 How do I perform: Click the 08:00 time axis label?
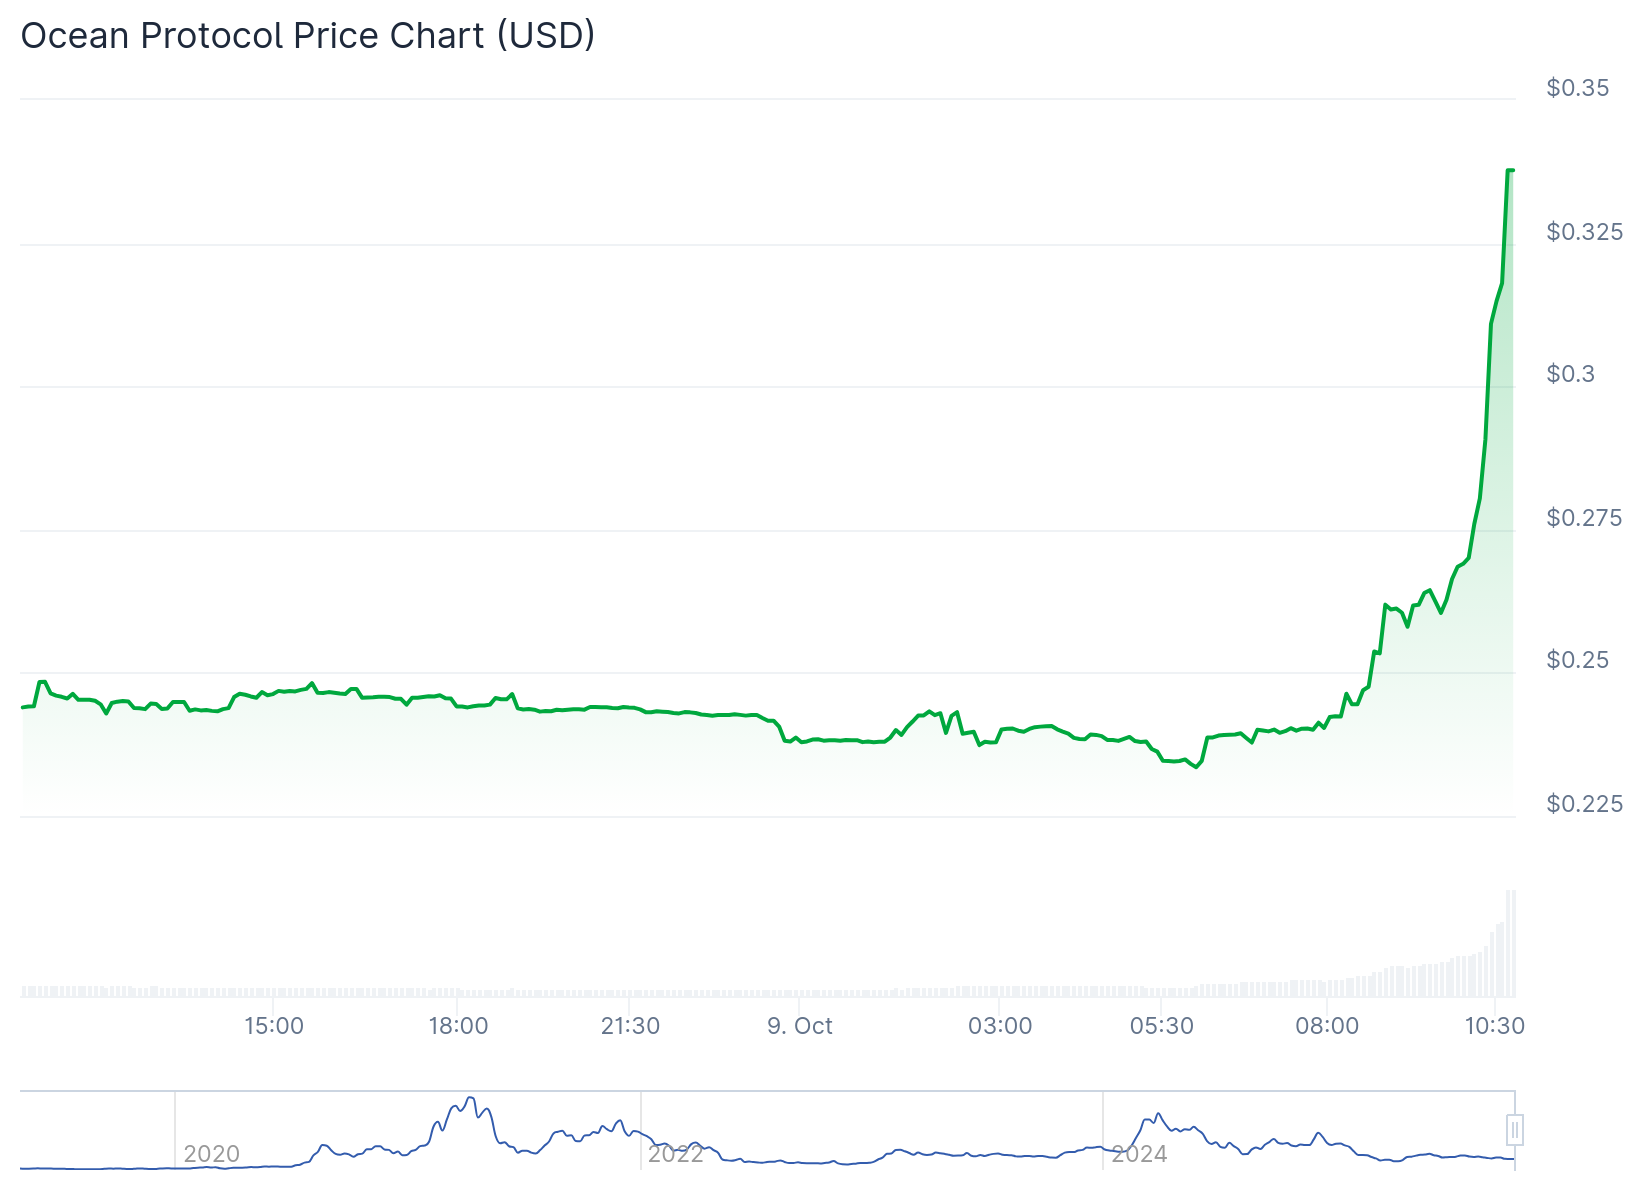[1327, 1026]
